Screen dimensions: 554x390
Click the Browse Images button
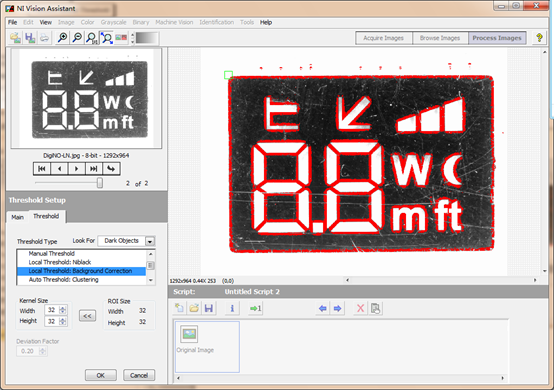[440, 38]
